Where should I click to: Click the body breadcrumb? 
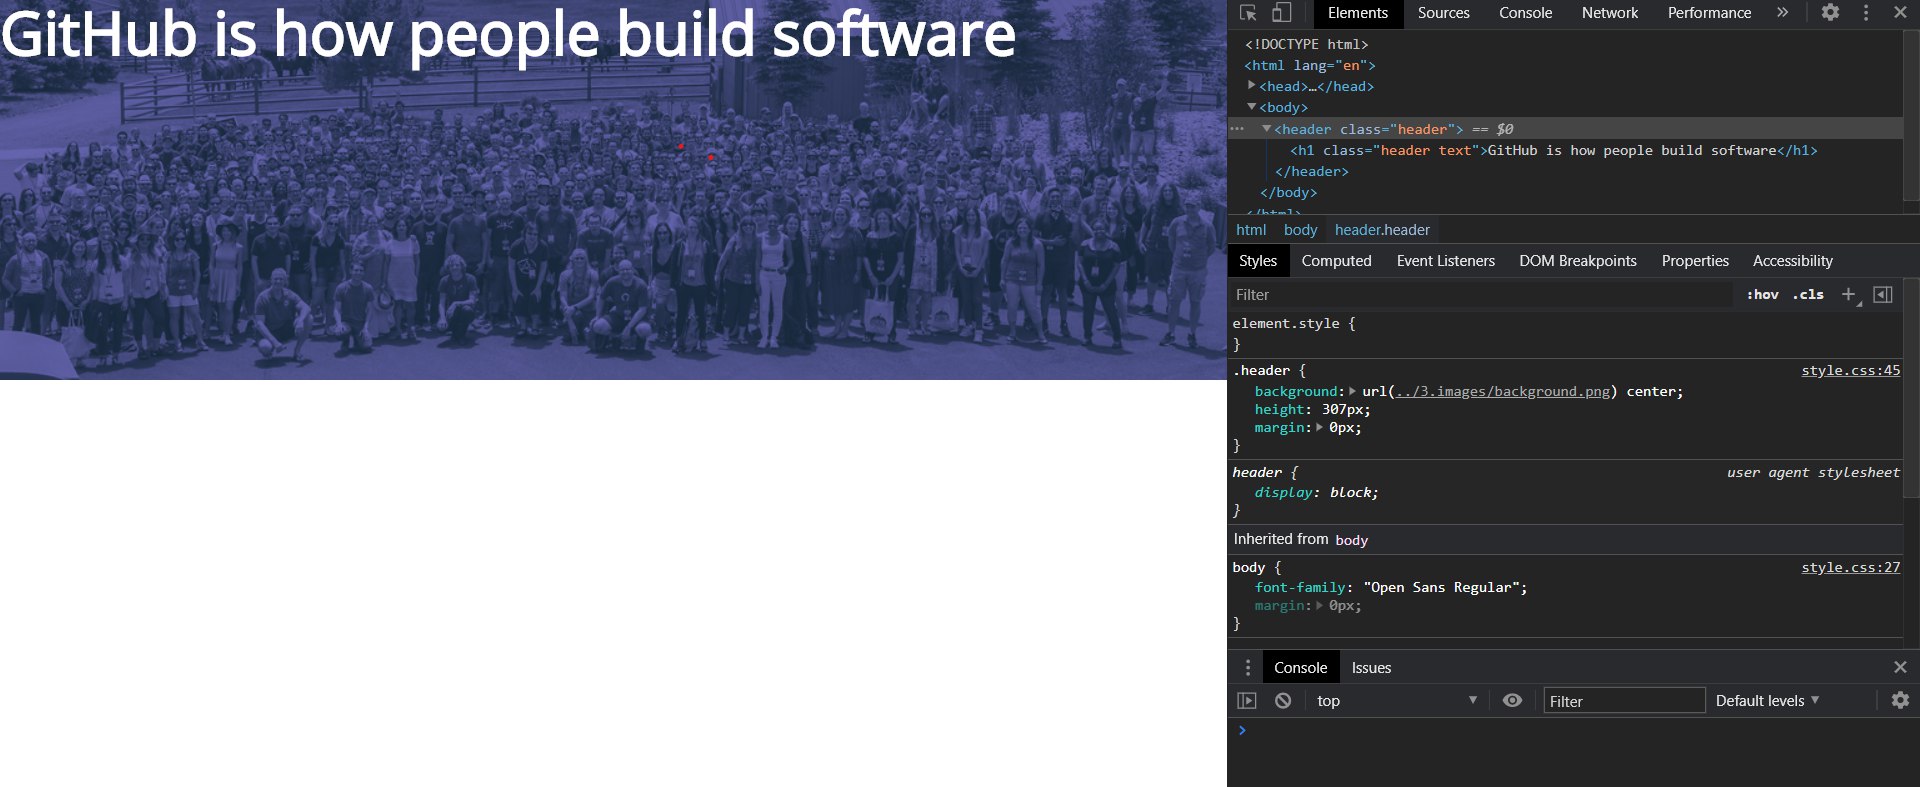[1300, 230]
